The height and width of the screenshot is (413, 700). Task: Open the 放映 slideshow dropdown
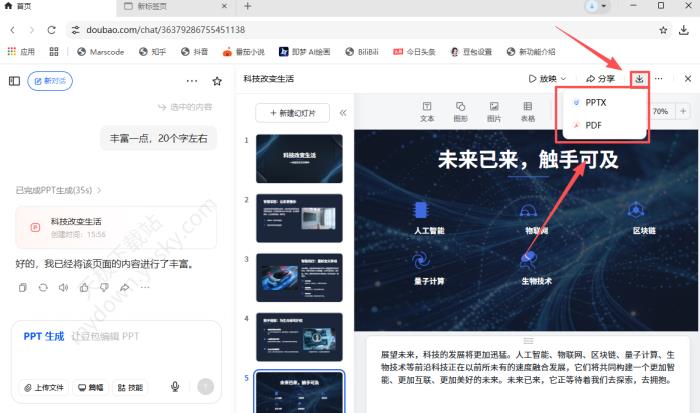(546, 79)
